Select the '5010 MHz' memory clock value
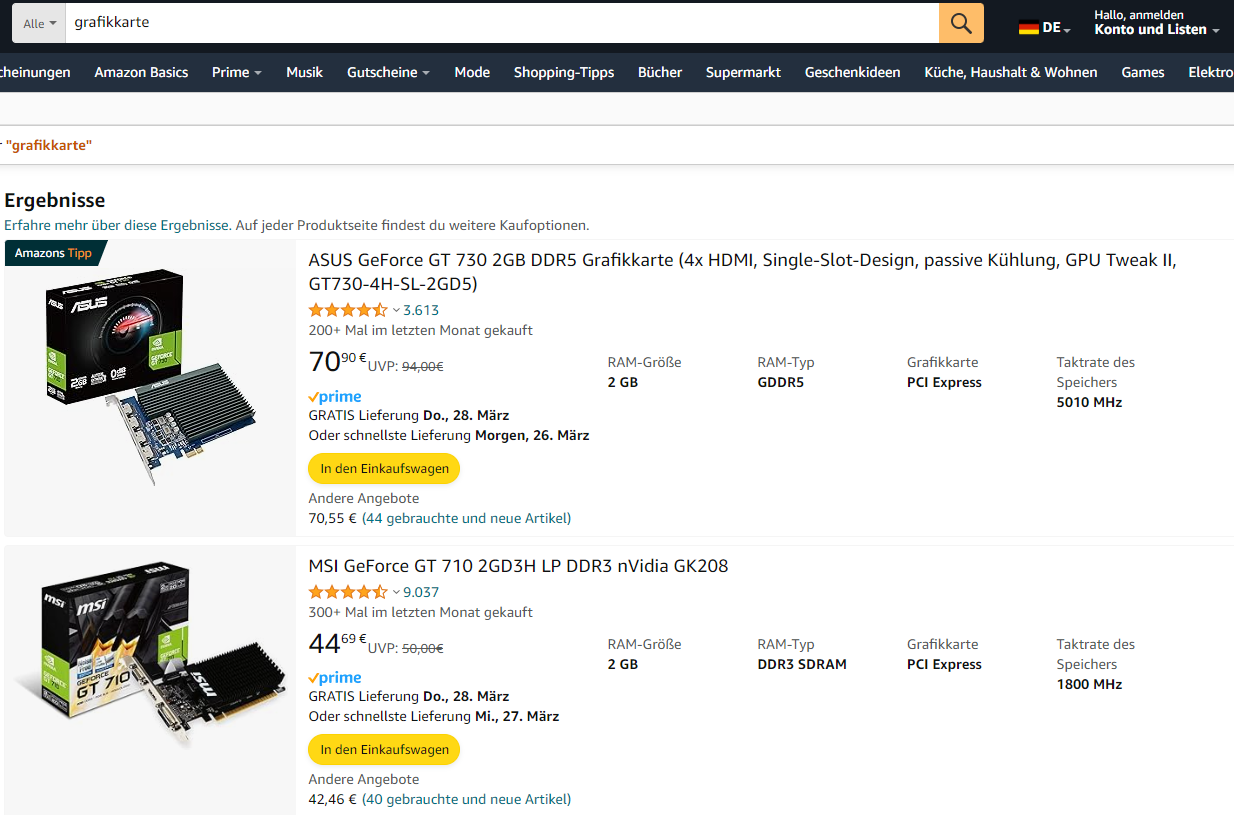This screenshot has height=815, width=1234. [1089, 402]
